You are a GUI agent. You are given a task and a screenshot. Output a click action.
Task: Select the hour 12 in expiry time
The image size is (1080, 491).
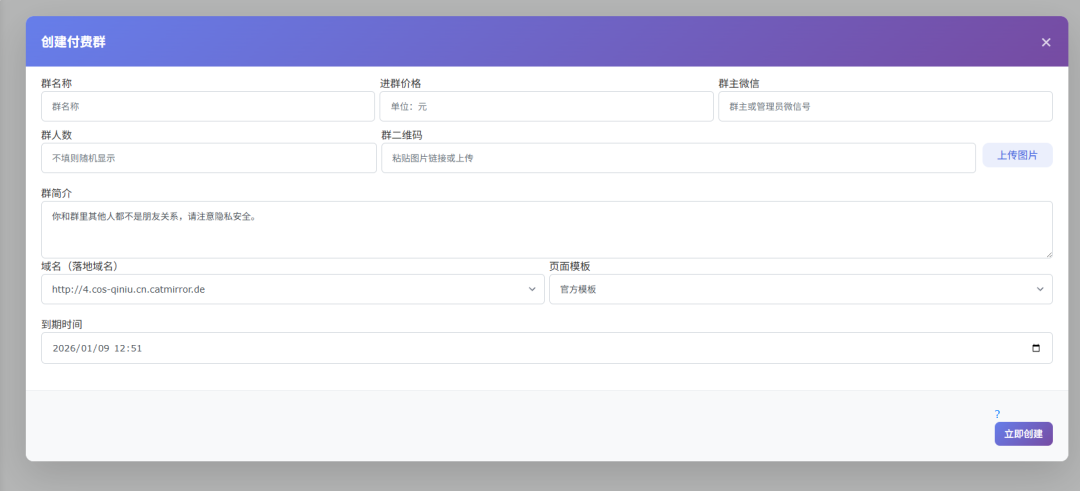(121, 348)
